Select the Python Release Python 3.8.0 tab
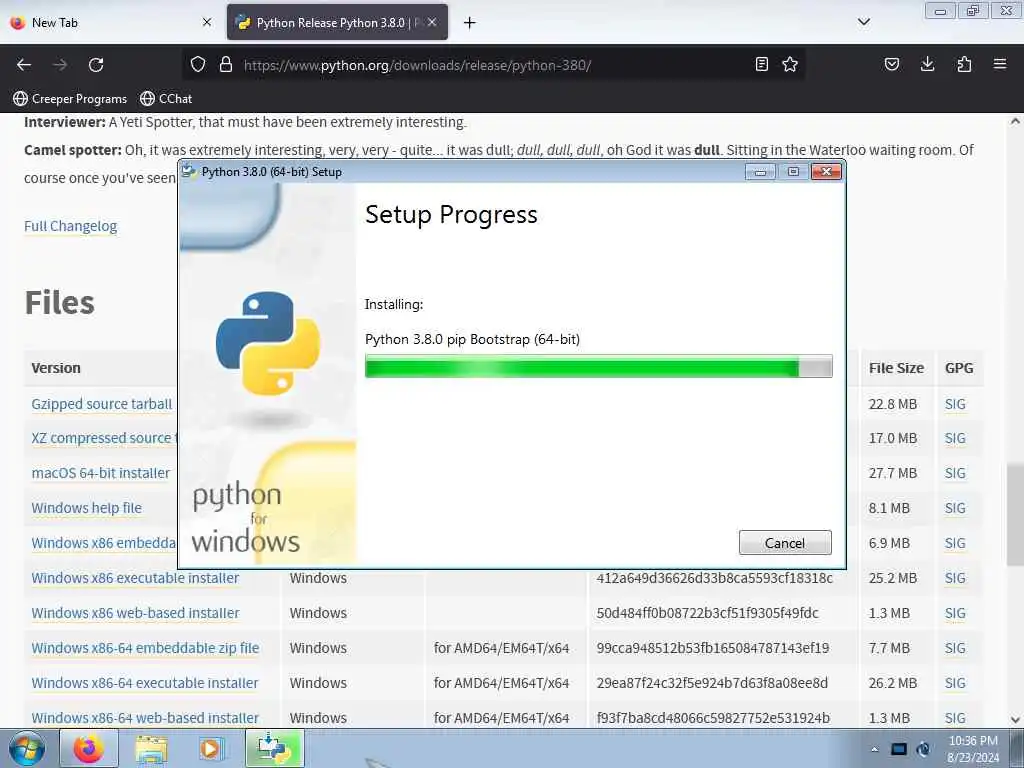The height and width of the screenshot is (768, 1024). click(337, 22)
